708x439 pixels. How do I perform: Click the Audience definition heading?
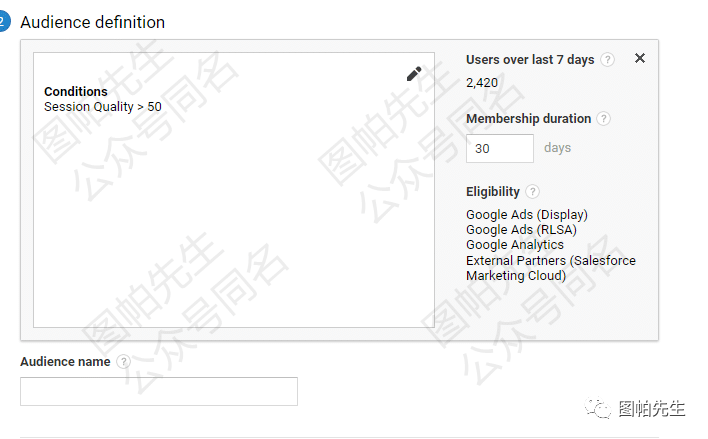[92, 22]
